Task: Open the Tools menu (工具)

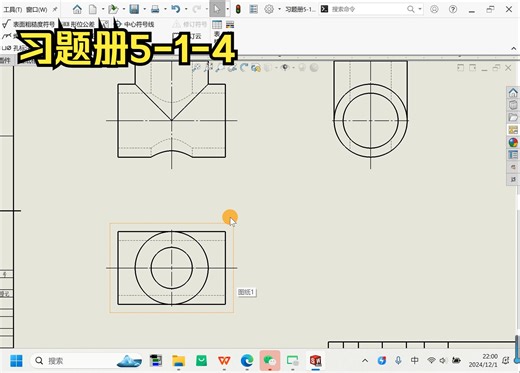Action: point(12,9)
